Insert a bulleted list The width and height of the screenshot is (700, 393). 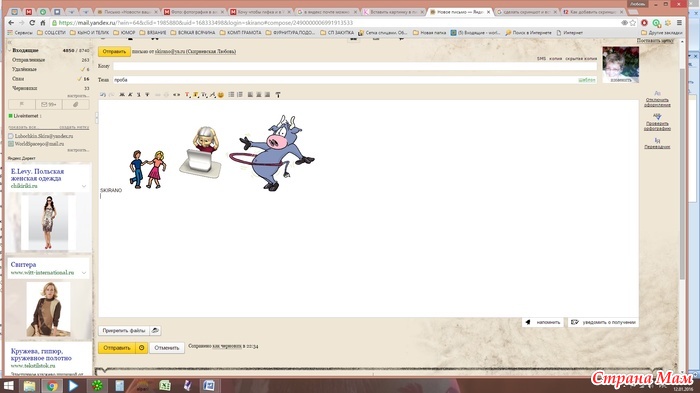[x=231, y=95]
